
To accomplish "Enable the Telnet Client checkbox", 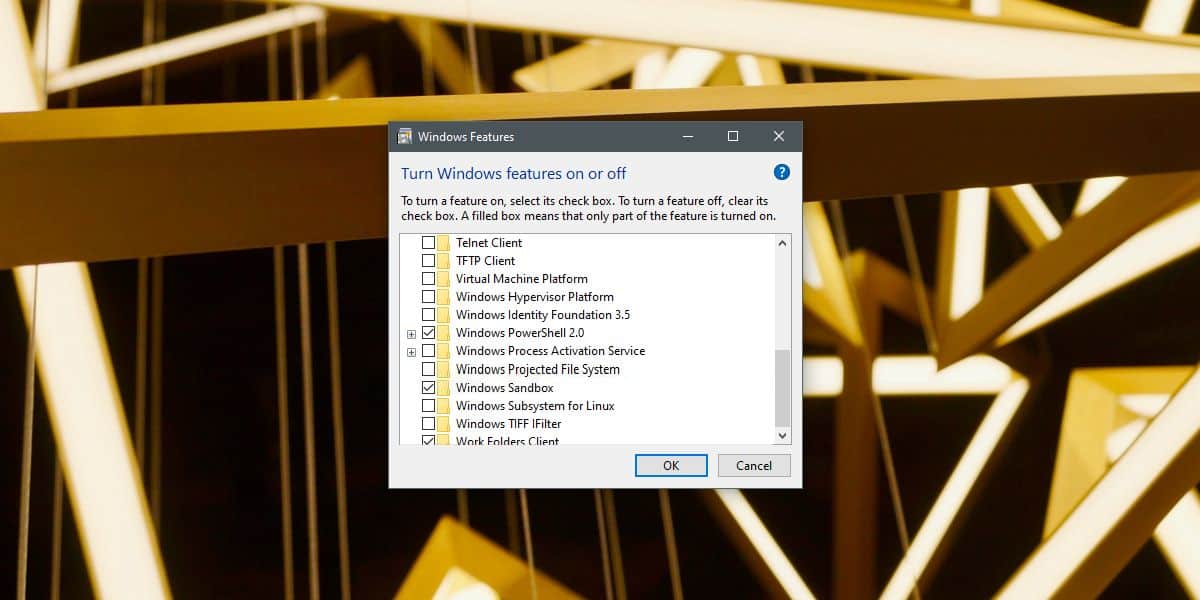I will click(428, 243).
